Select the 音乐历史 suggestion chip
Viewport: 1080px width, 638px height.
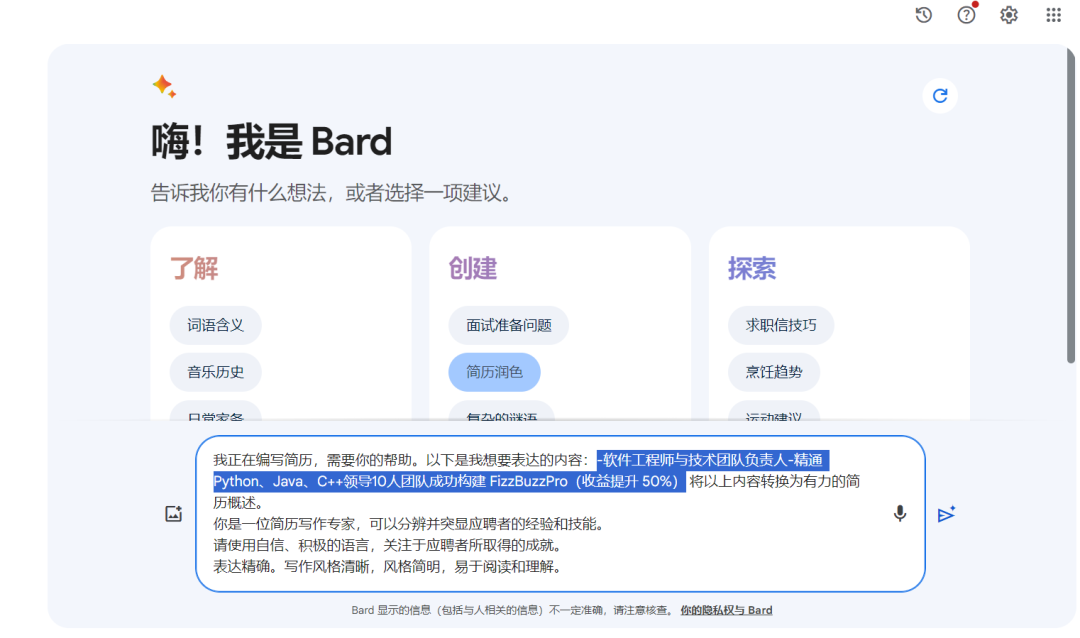pyautogui.click(x=216, y=372)
